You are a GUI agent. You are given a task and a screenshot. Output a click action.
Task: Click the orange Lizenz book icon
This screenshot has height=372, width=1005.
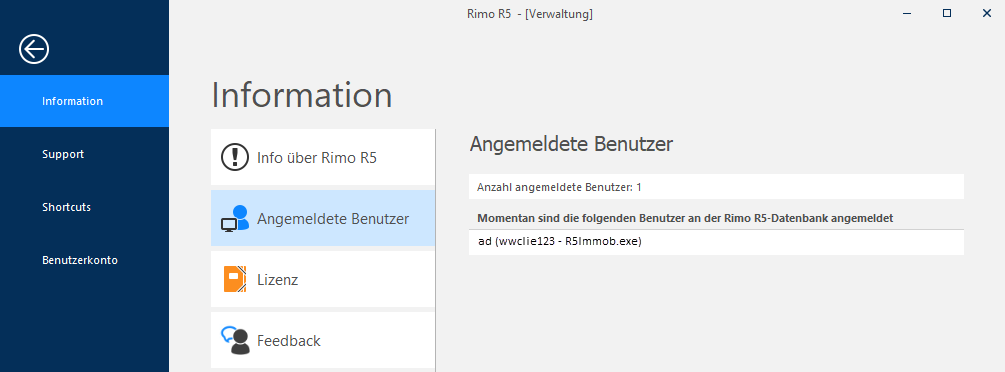[235, 279]
